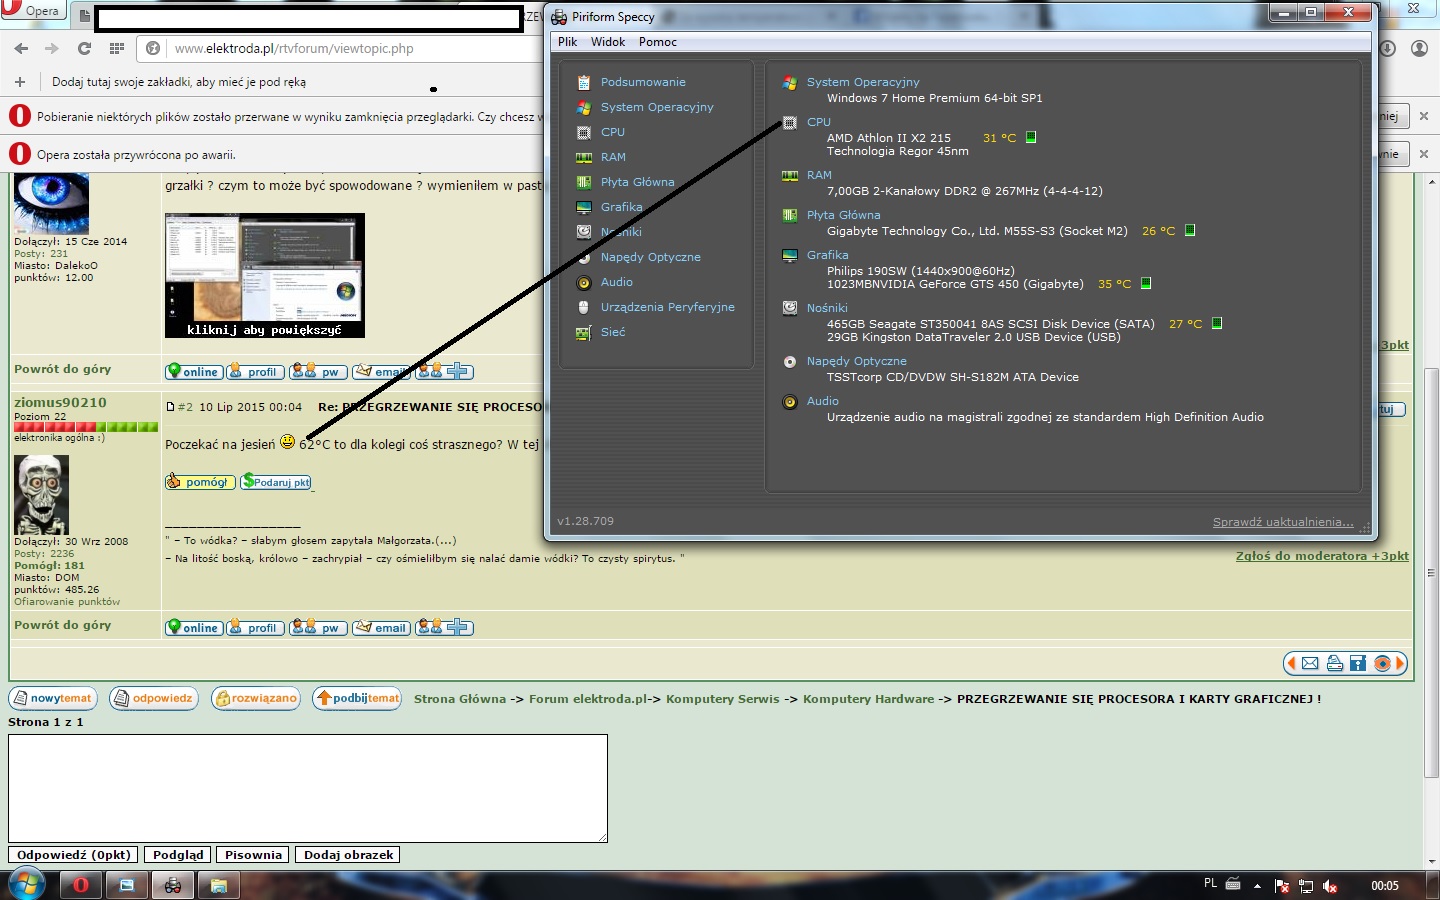This screenshot has width=1440, height=900.
Task: Open the ziomus90210 username link
Action: pyautogui.click(x=60, y=402)
